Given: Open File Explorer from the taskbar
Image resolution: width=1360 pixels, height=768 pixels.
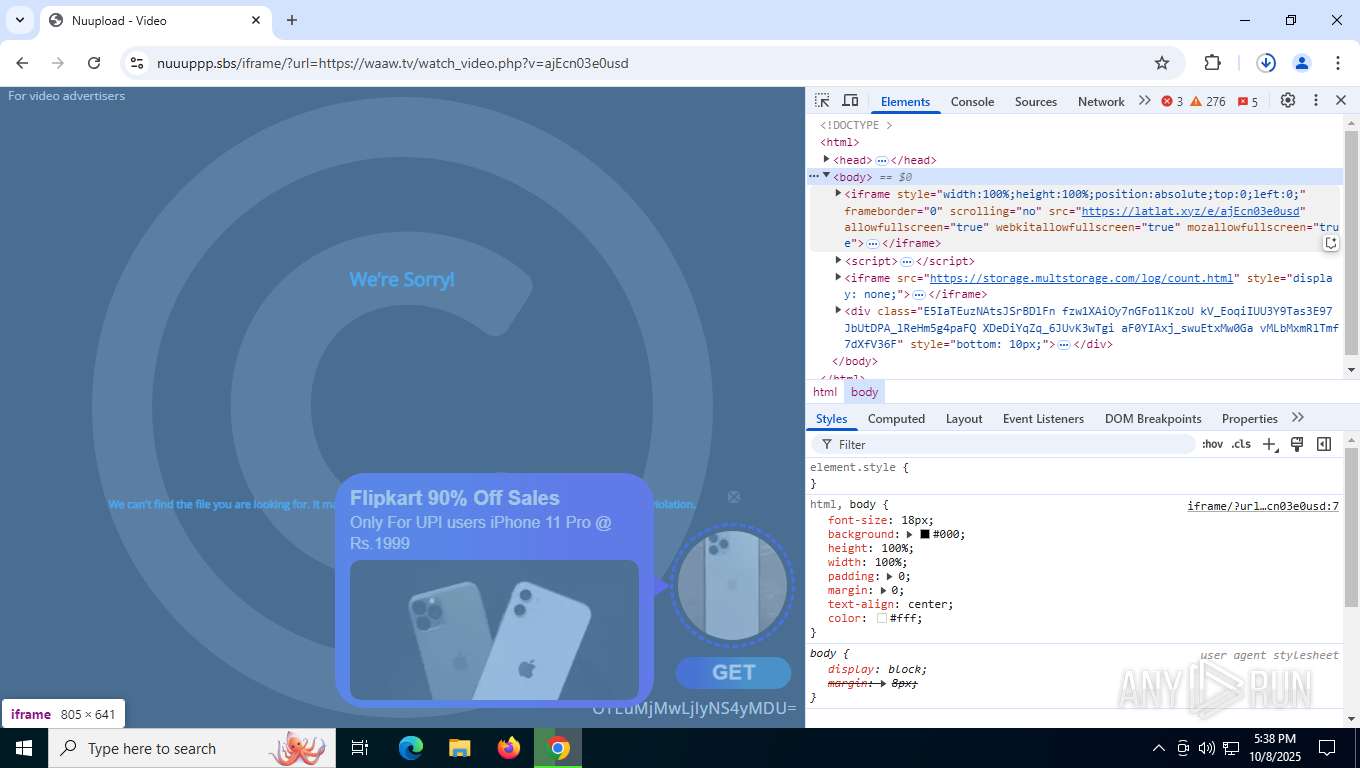Looking at the screenshot, I should pos(460,748).
